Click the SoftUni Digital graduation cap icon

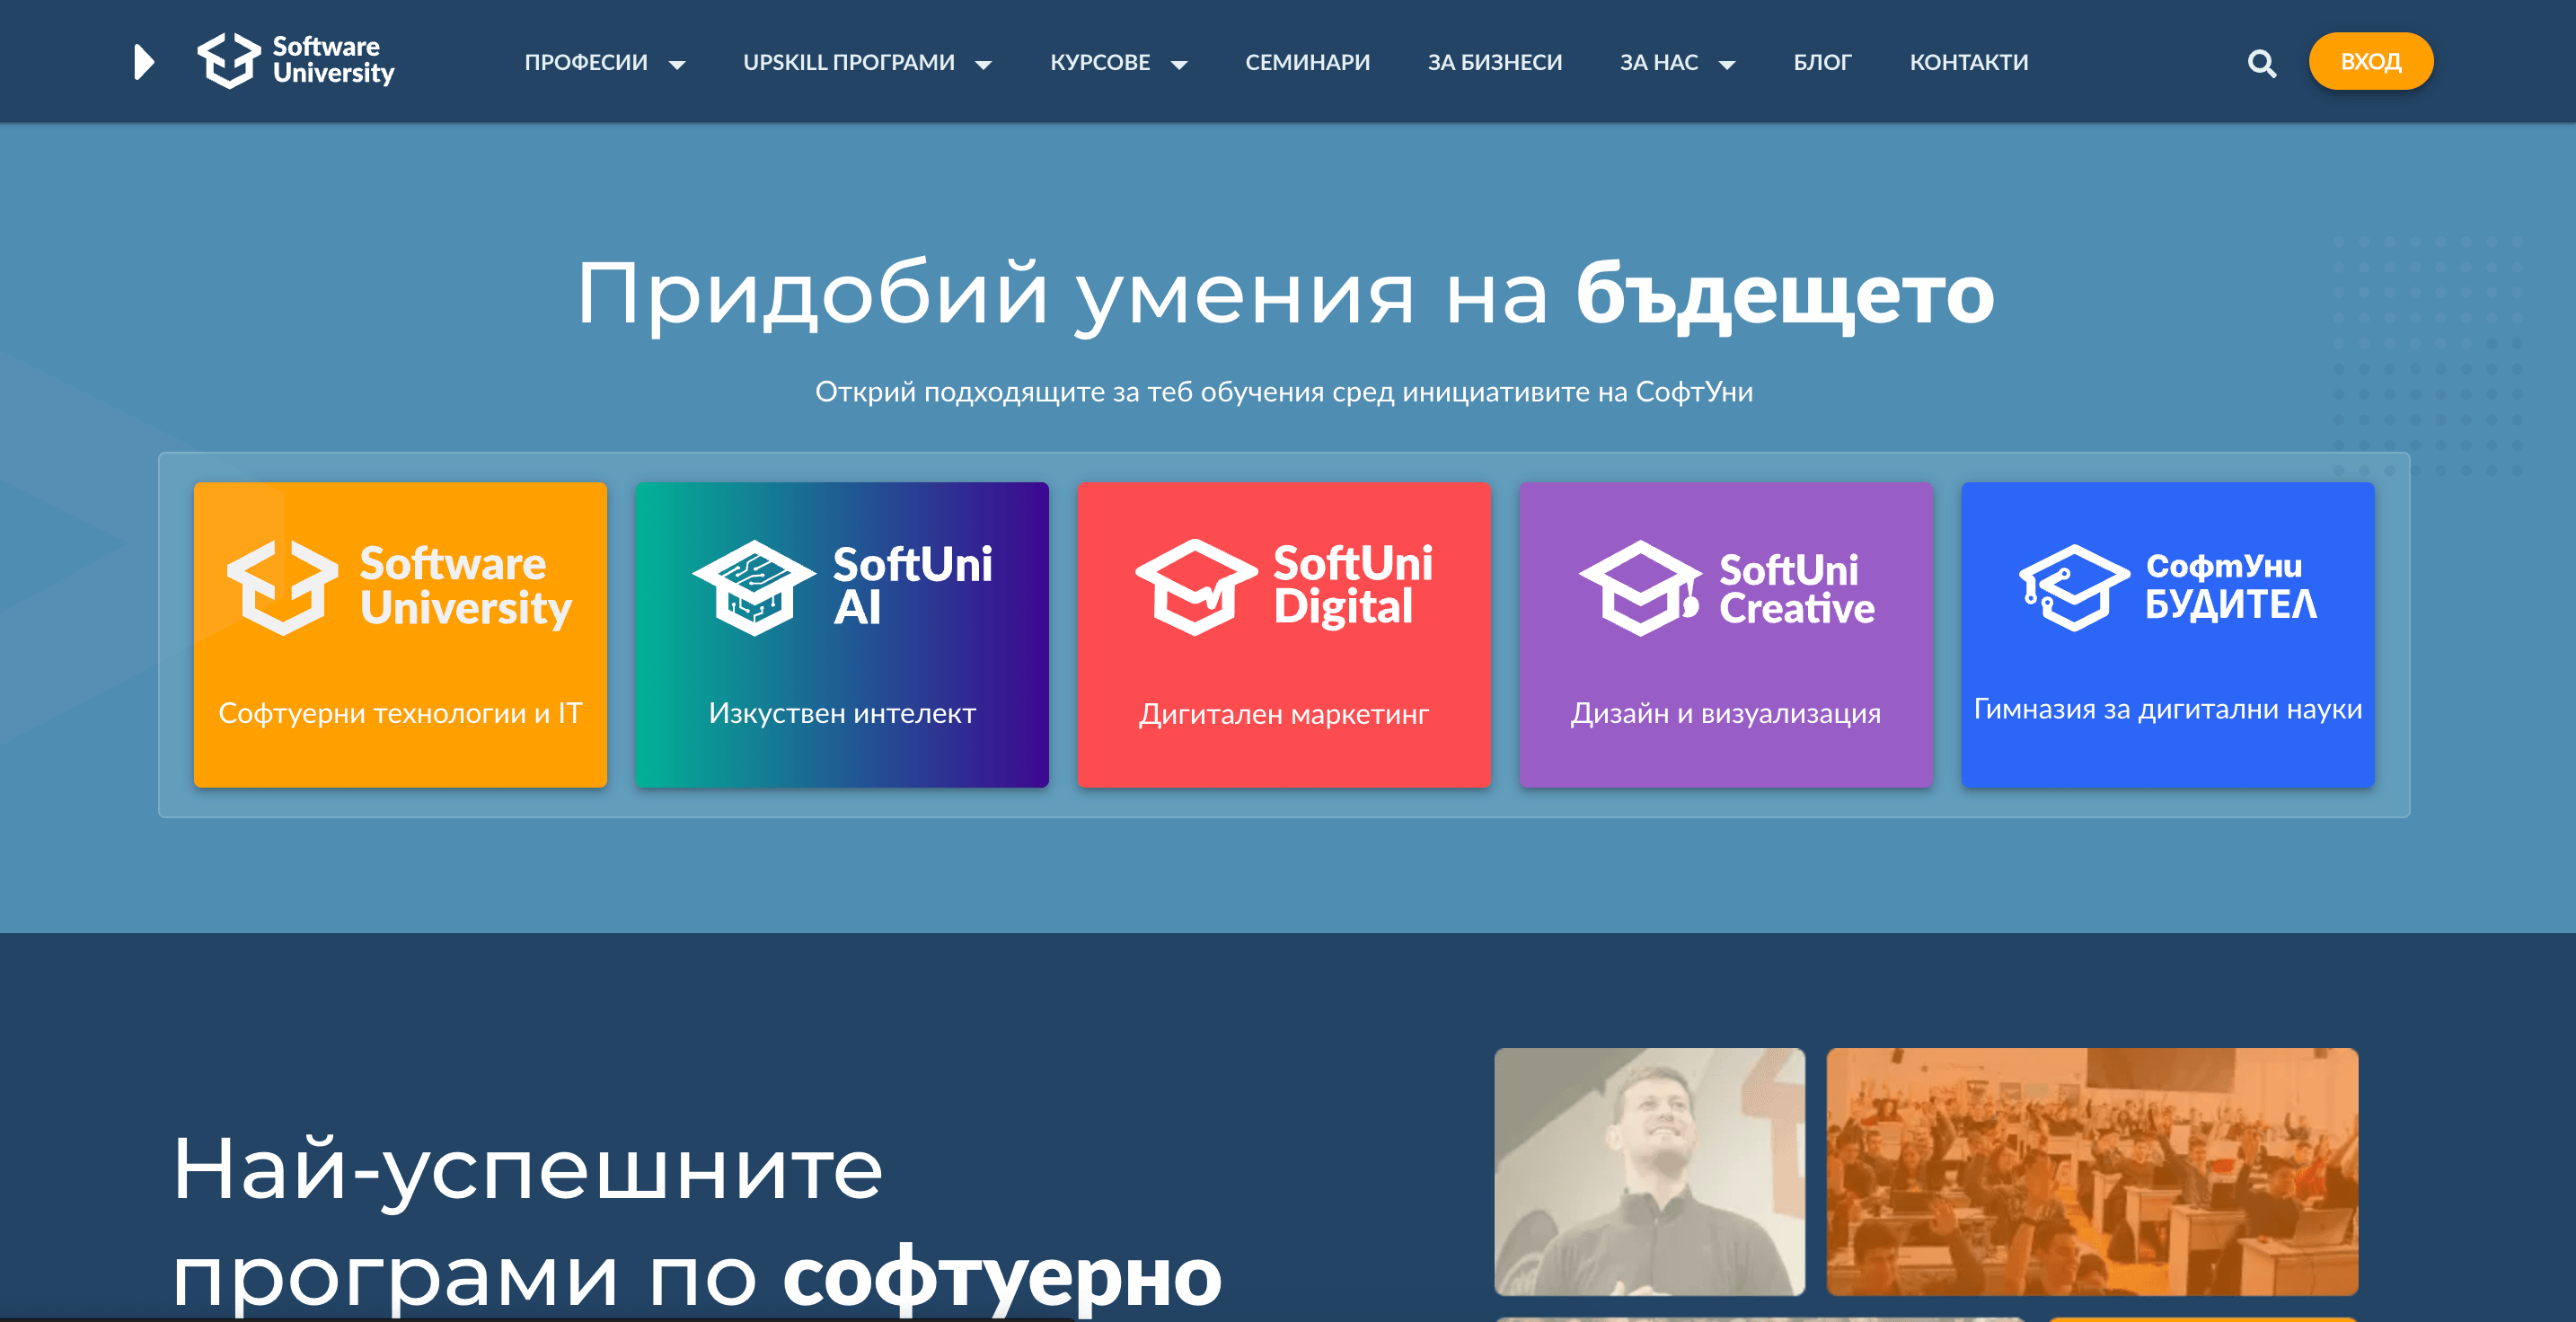pos(1196,587)
